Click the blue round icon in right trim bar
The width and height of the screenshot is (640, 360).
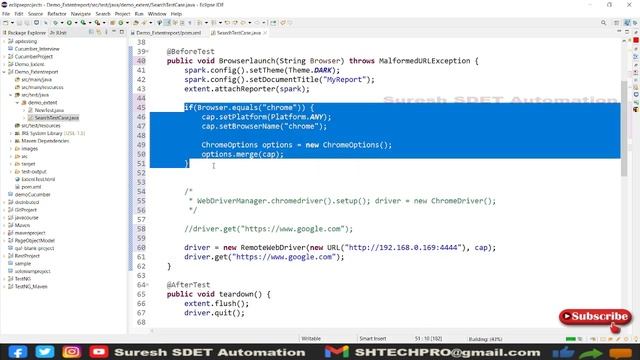point(636,95)
